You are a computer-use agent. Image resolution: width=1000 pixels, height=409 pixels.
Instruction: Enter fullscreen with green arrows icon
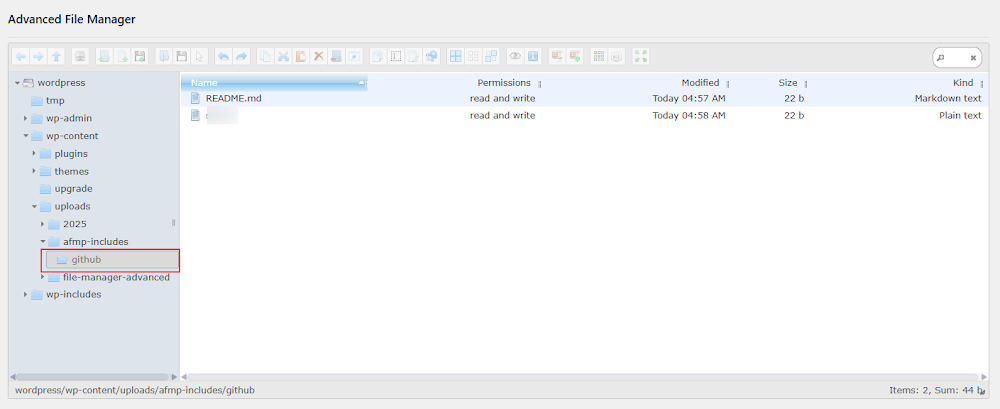tap(641, 57)
